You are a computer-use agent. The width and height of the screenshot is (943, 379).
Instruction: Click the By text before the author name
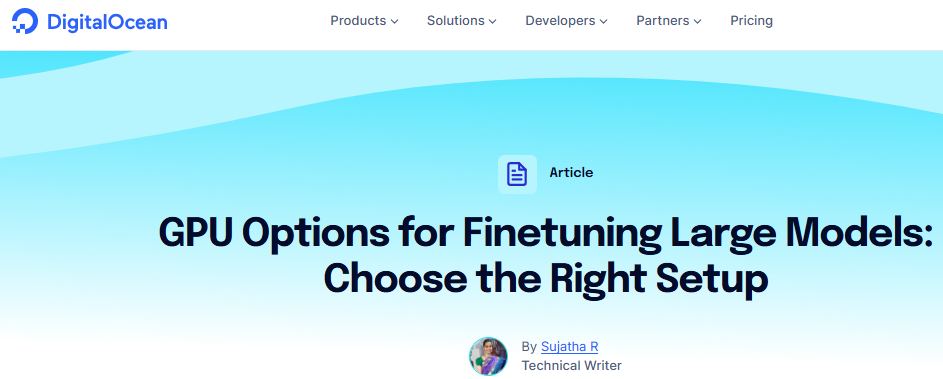coord(529,347)
